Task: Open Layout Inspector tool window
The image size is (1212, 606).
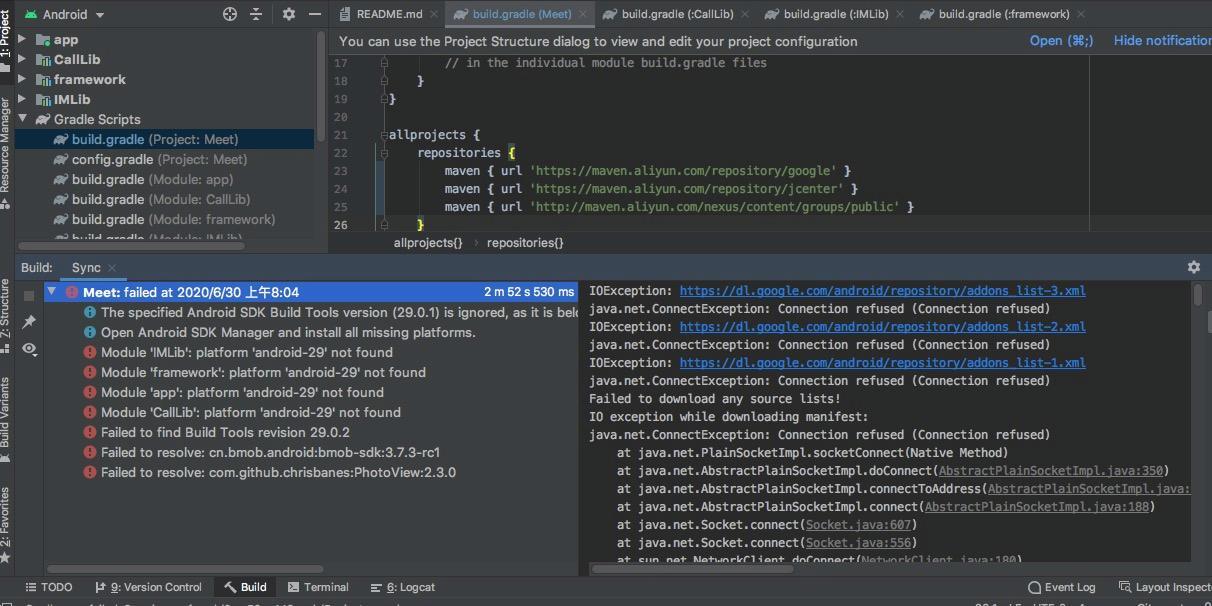Action: coord(1164,587)
